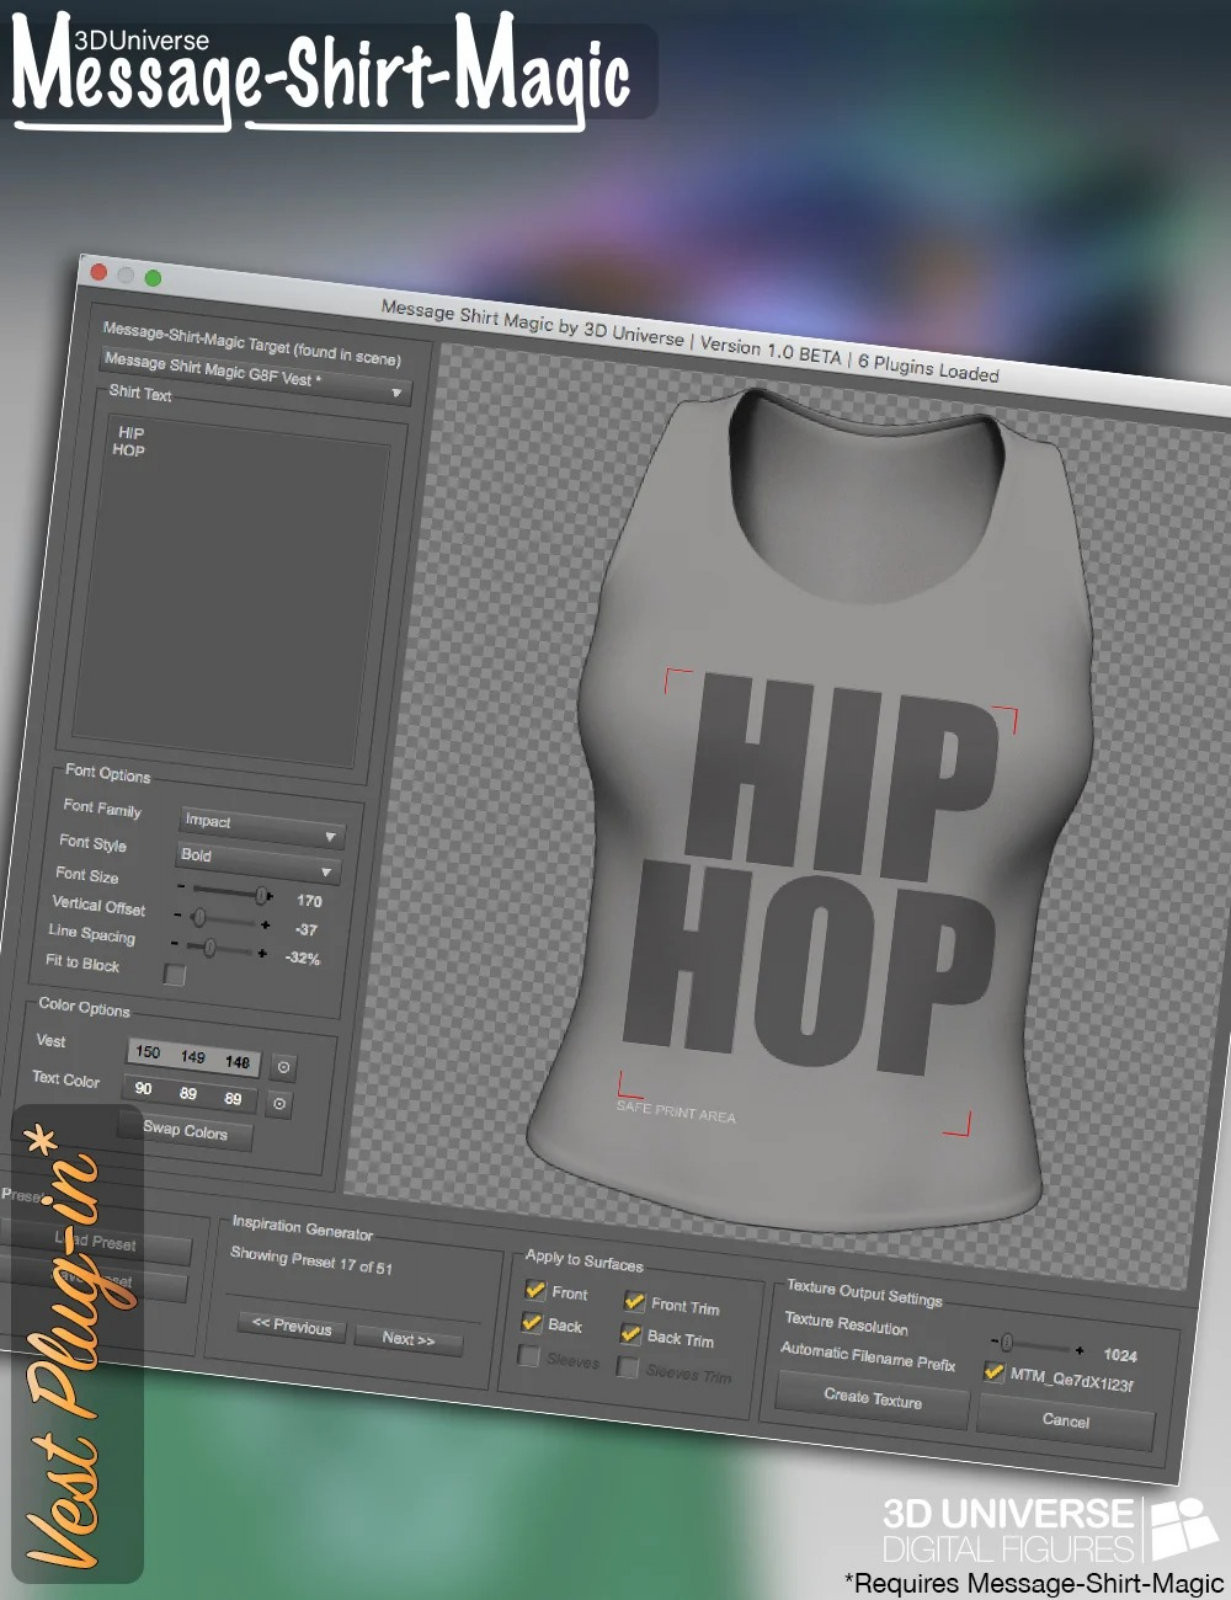Open the Text Color picker icon

pyautogui.click(x=280, y=1104)
